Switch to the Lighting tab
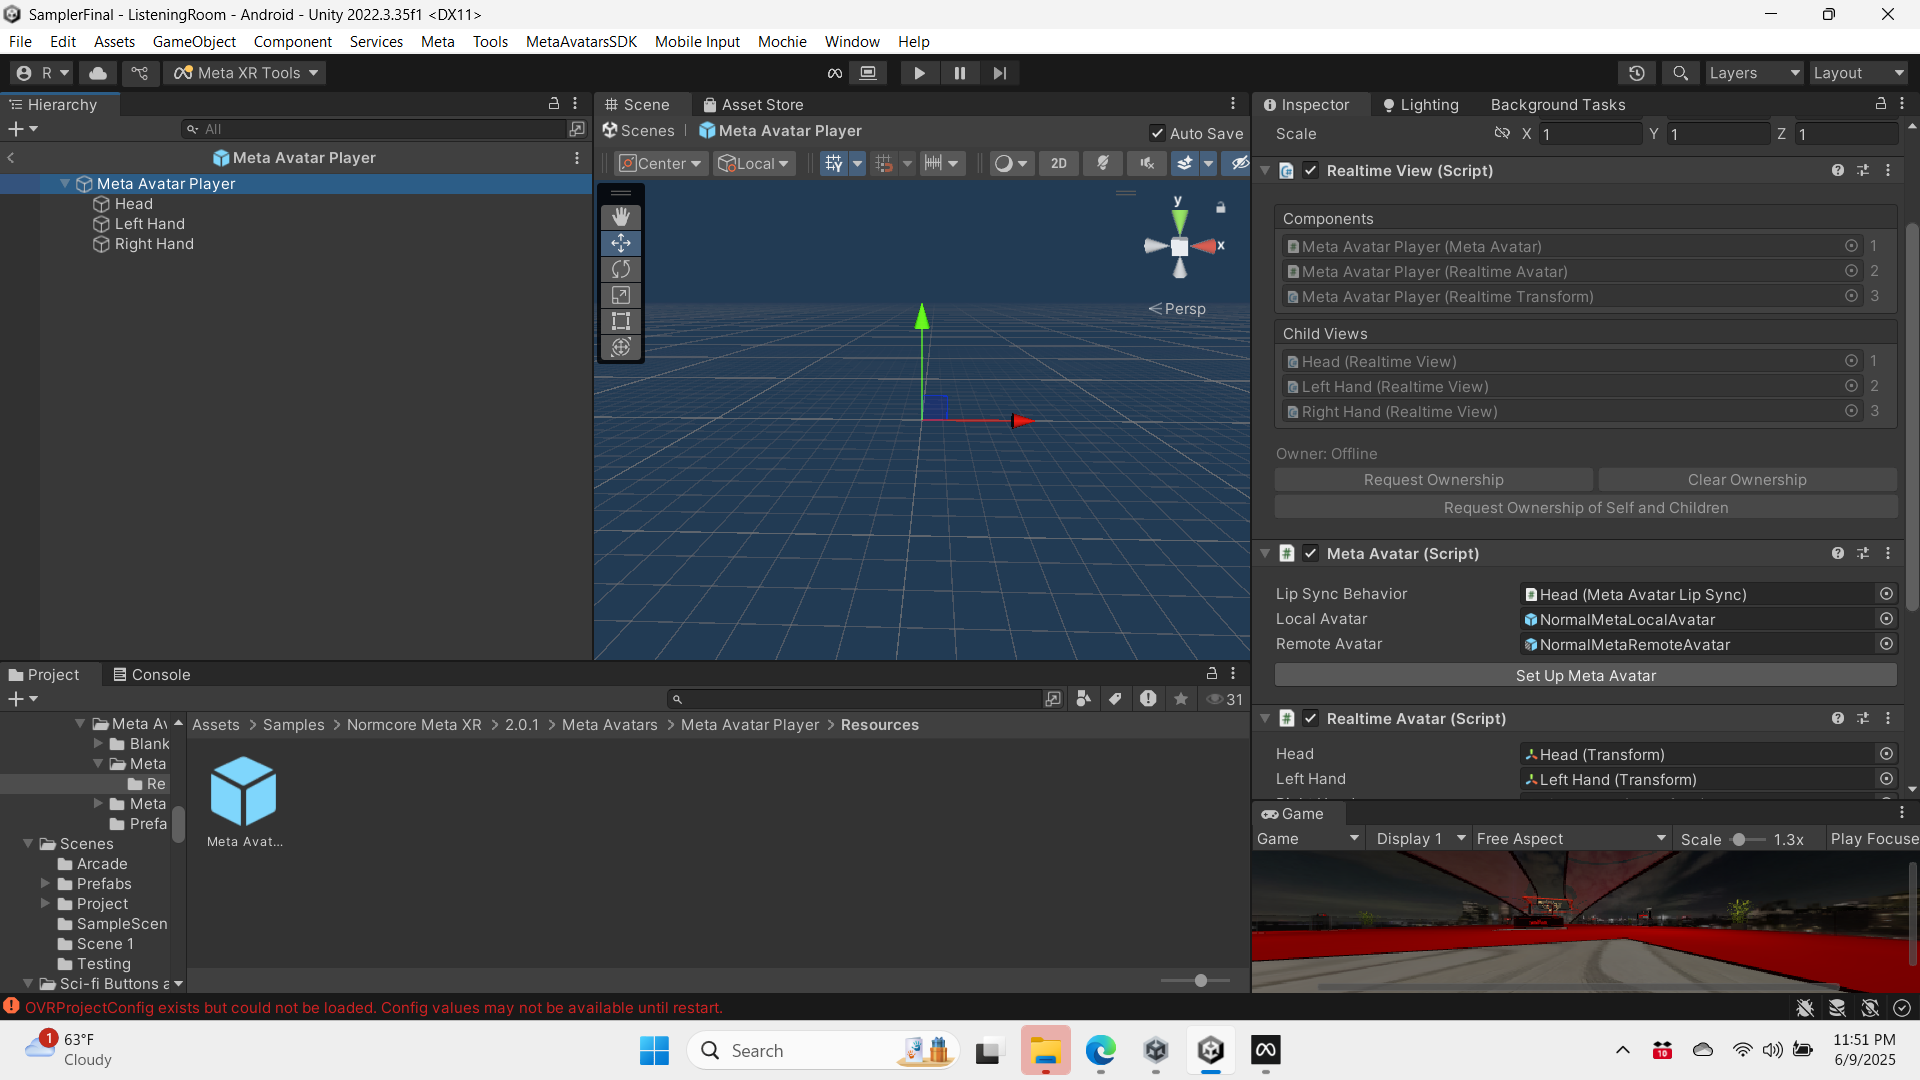Viewport: 1920px width, 1080px height. (1420, 104)
